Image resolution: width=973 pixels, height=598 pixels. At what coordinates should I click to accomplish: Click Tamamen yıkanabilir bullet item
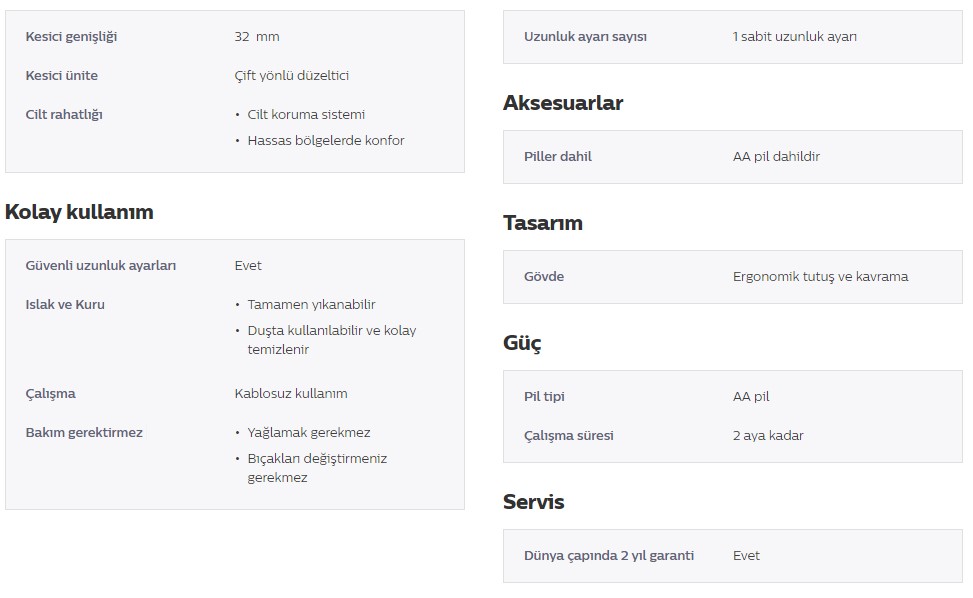pos(312,305)
